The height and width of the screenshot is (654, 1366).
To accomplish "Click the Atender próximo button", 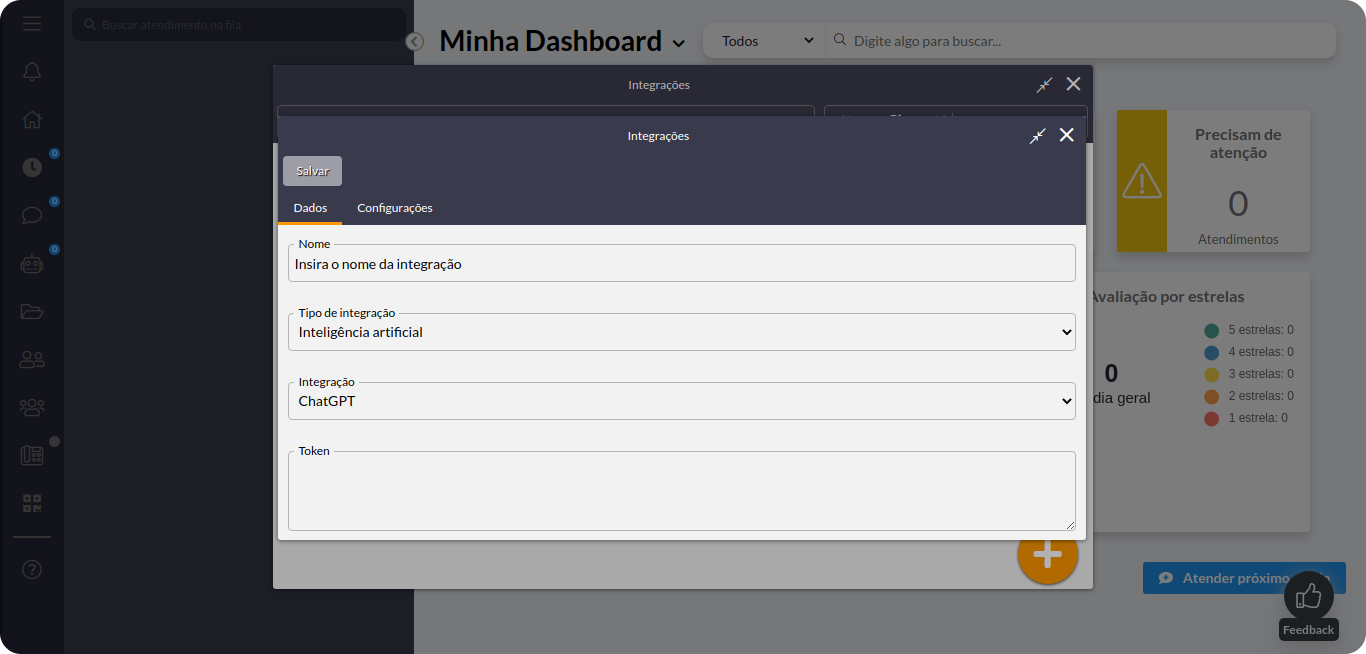I will point(1244,578).
